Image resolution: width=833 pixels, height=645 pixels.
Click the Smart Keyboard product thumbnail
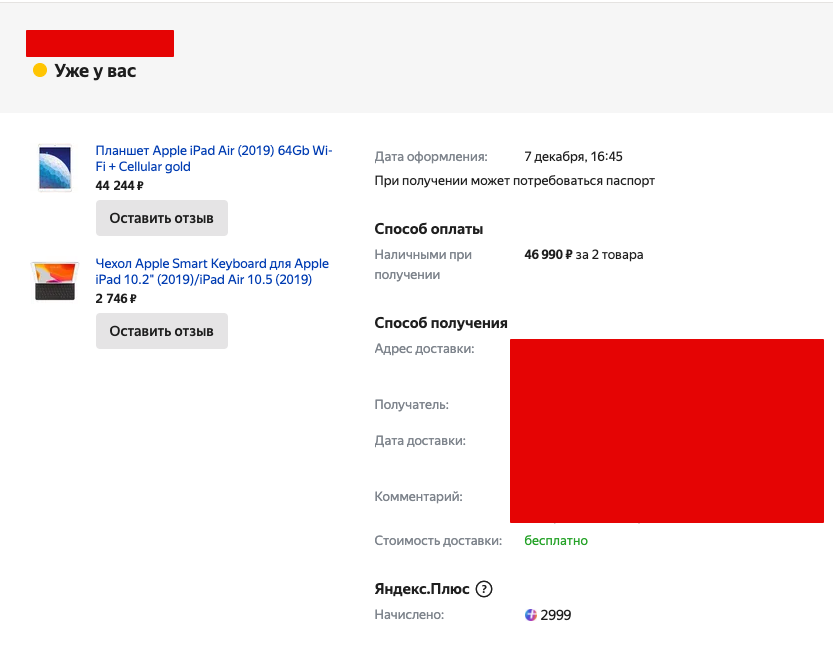click(x=55, y=281)
